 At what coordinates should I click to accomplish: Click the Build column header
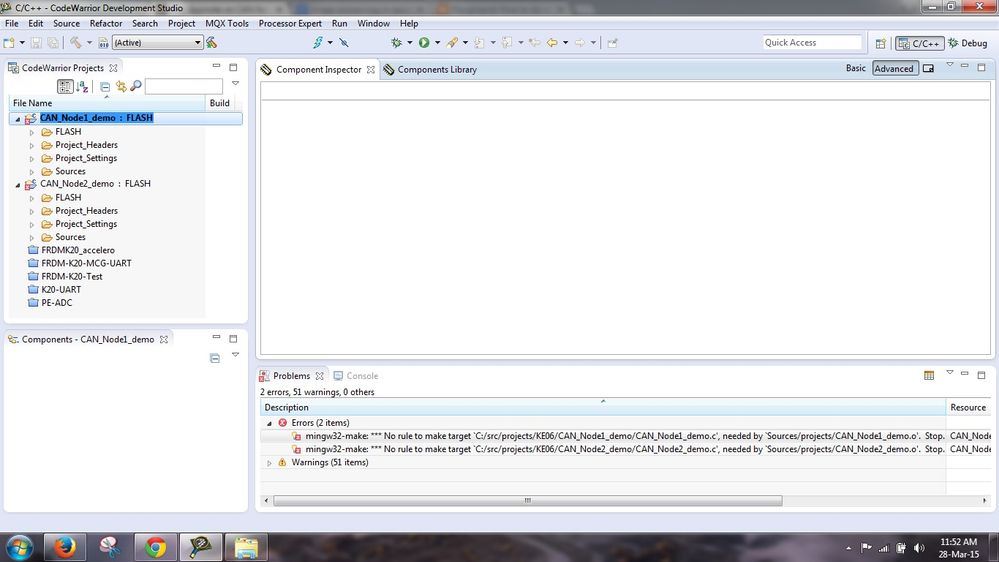click(219, 103)
